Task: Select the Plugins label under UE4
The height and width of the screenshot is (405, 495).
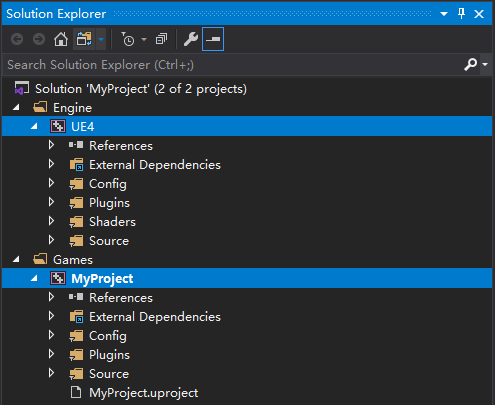Action: (x=109, y=203)
